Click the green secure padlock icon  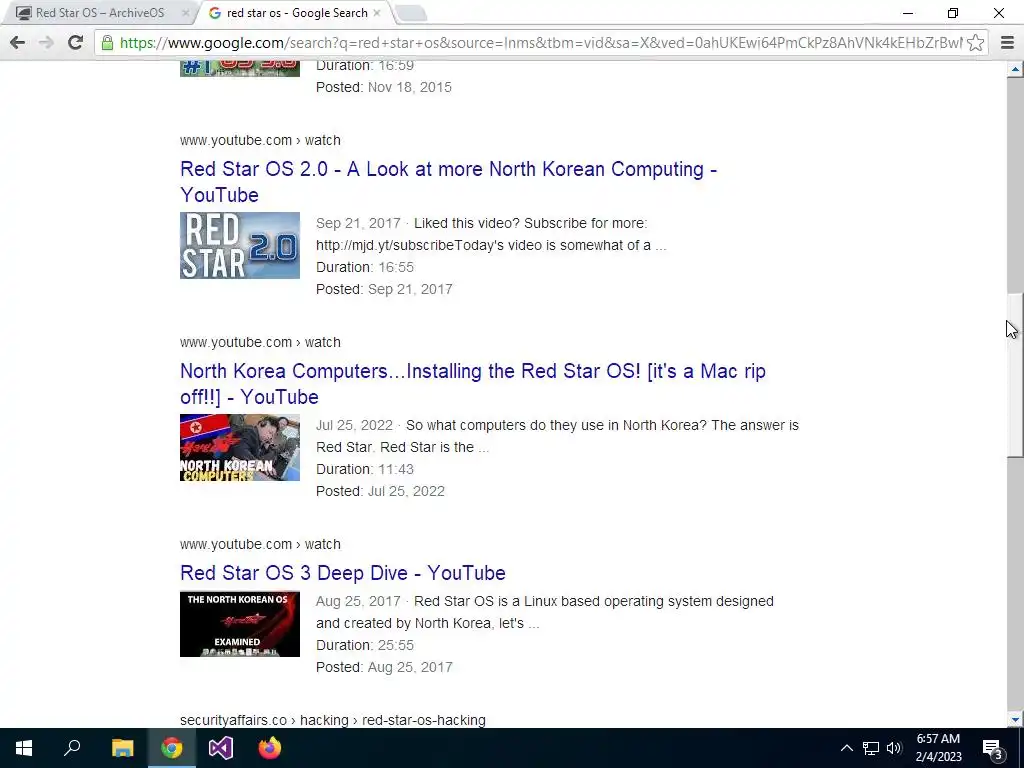107,42
